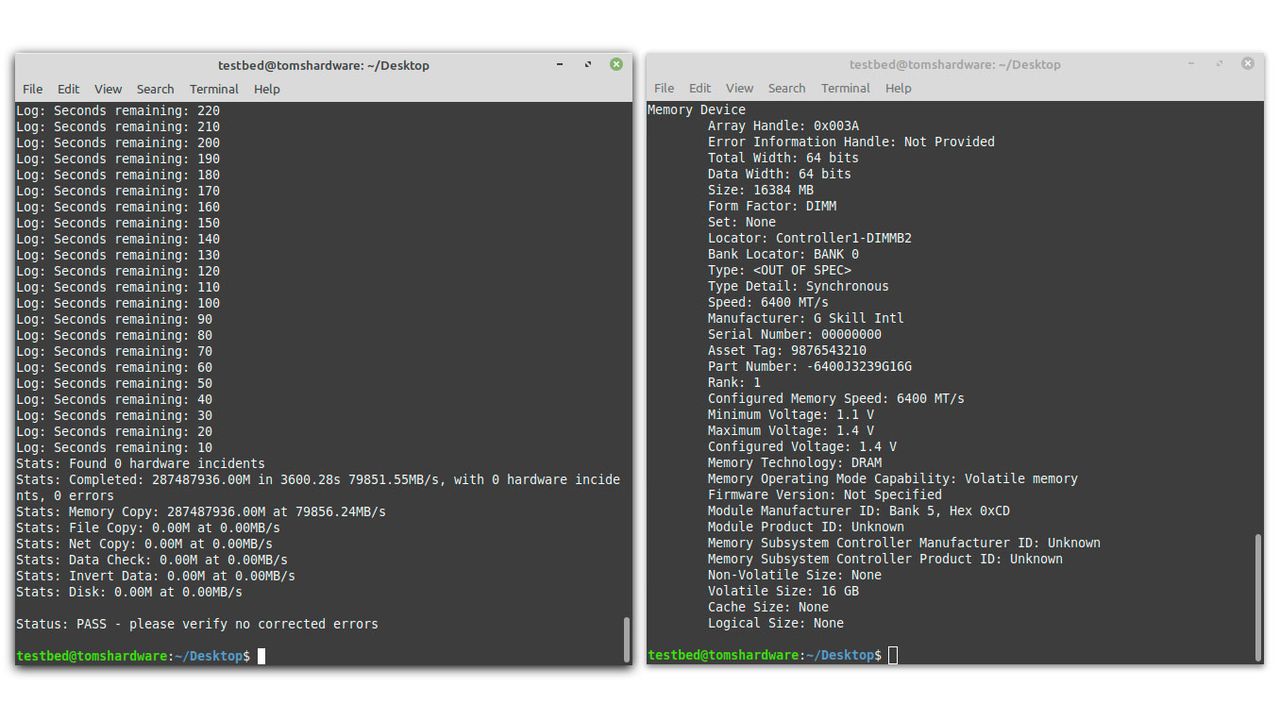Click left terminal vertical scrollbar thumb
The image size is (1280, 720).
(x=627, y=639)
